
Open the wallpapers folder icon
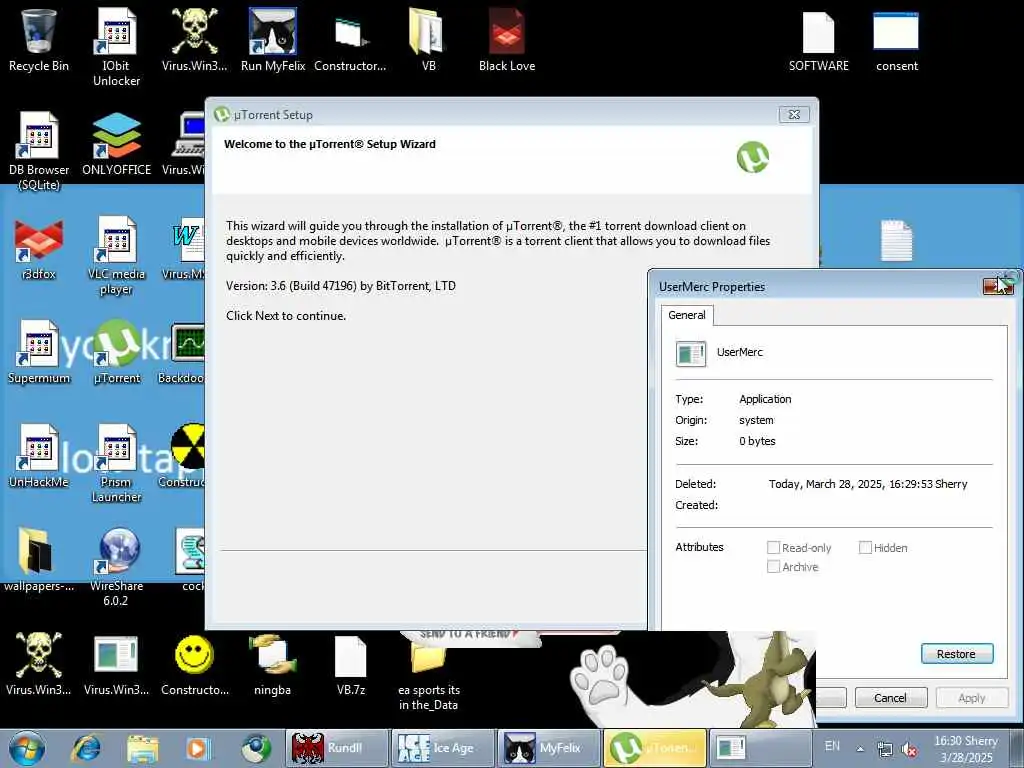[x=39, y=560]
